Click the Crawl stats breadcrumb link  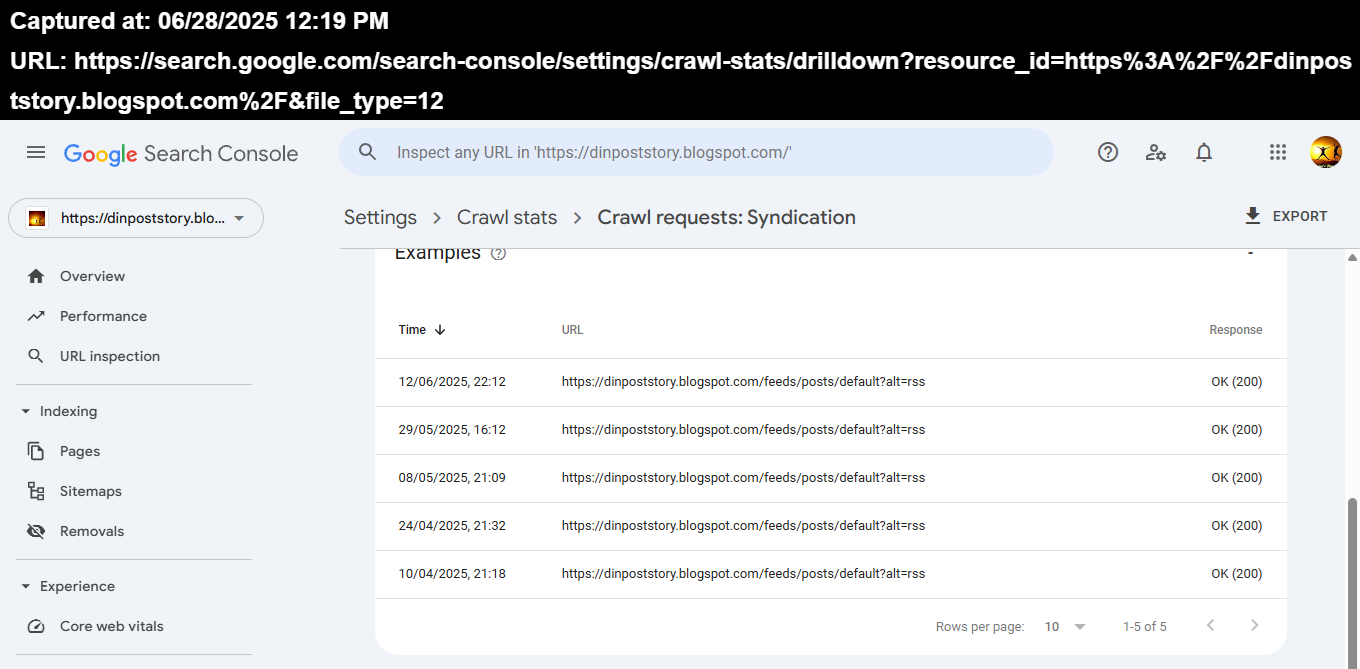pyautogui.click(x=507, y=217)
